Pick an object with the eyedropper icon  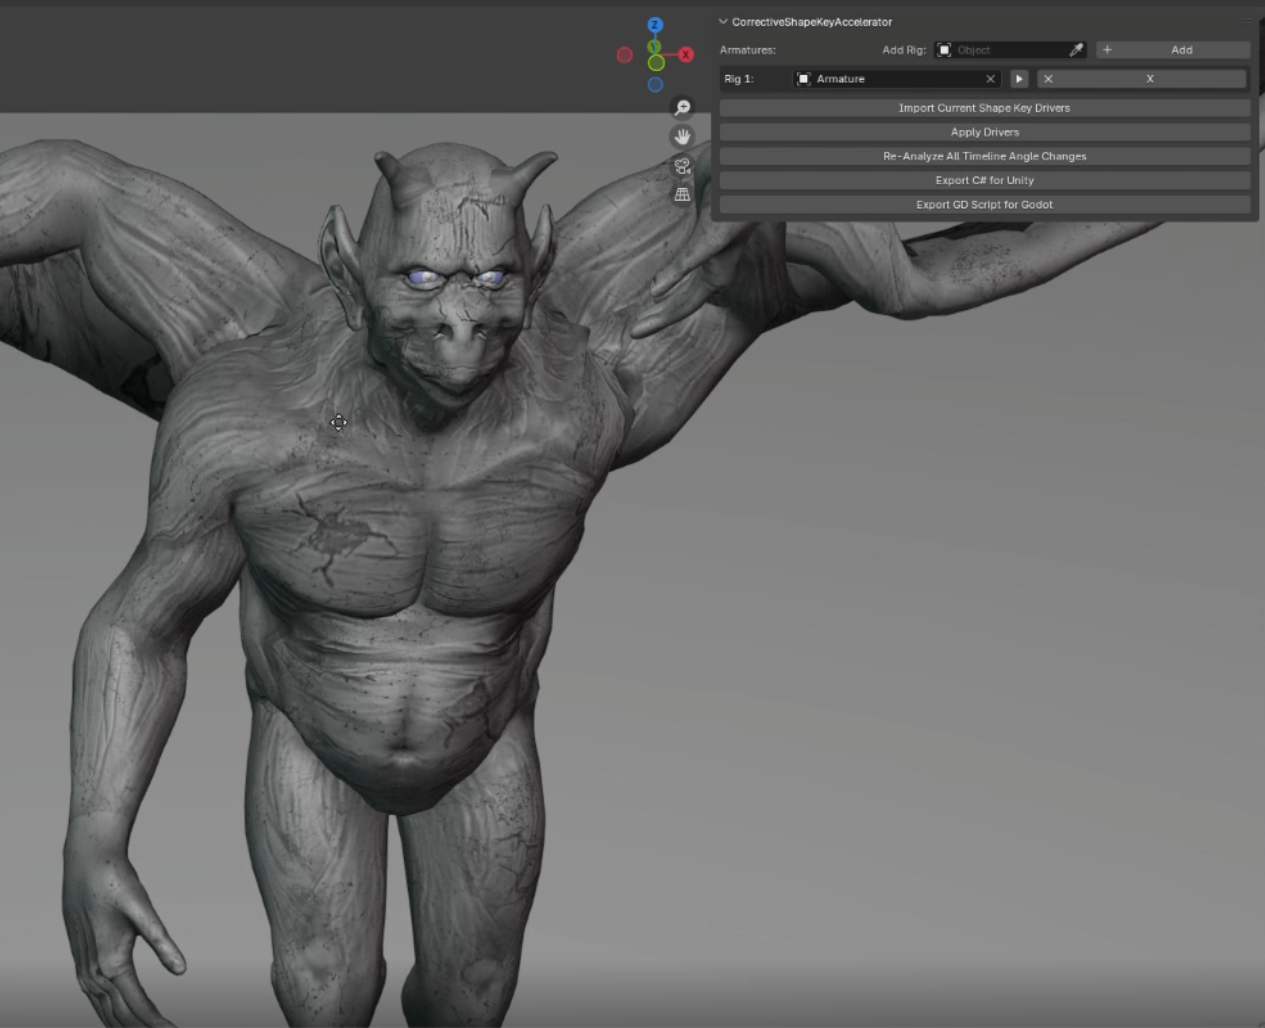tap(1076, 50)
